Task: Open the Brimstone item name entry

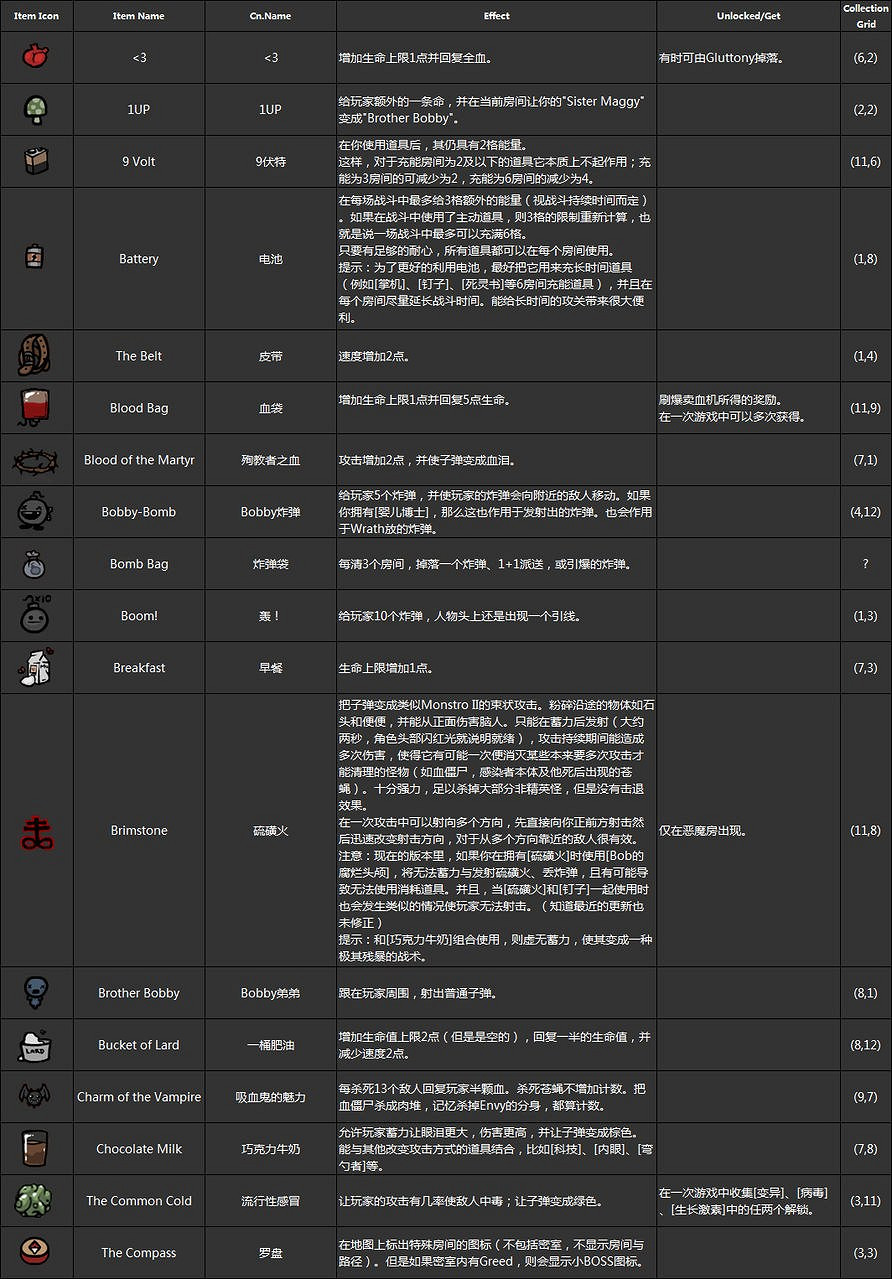Action: coord(138,830)
